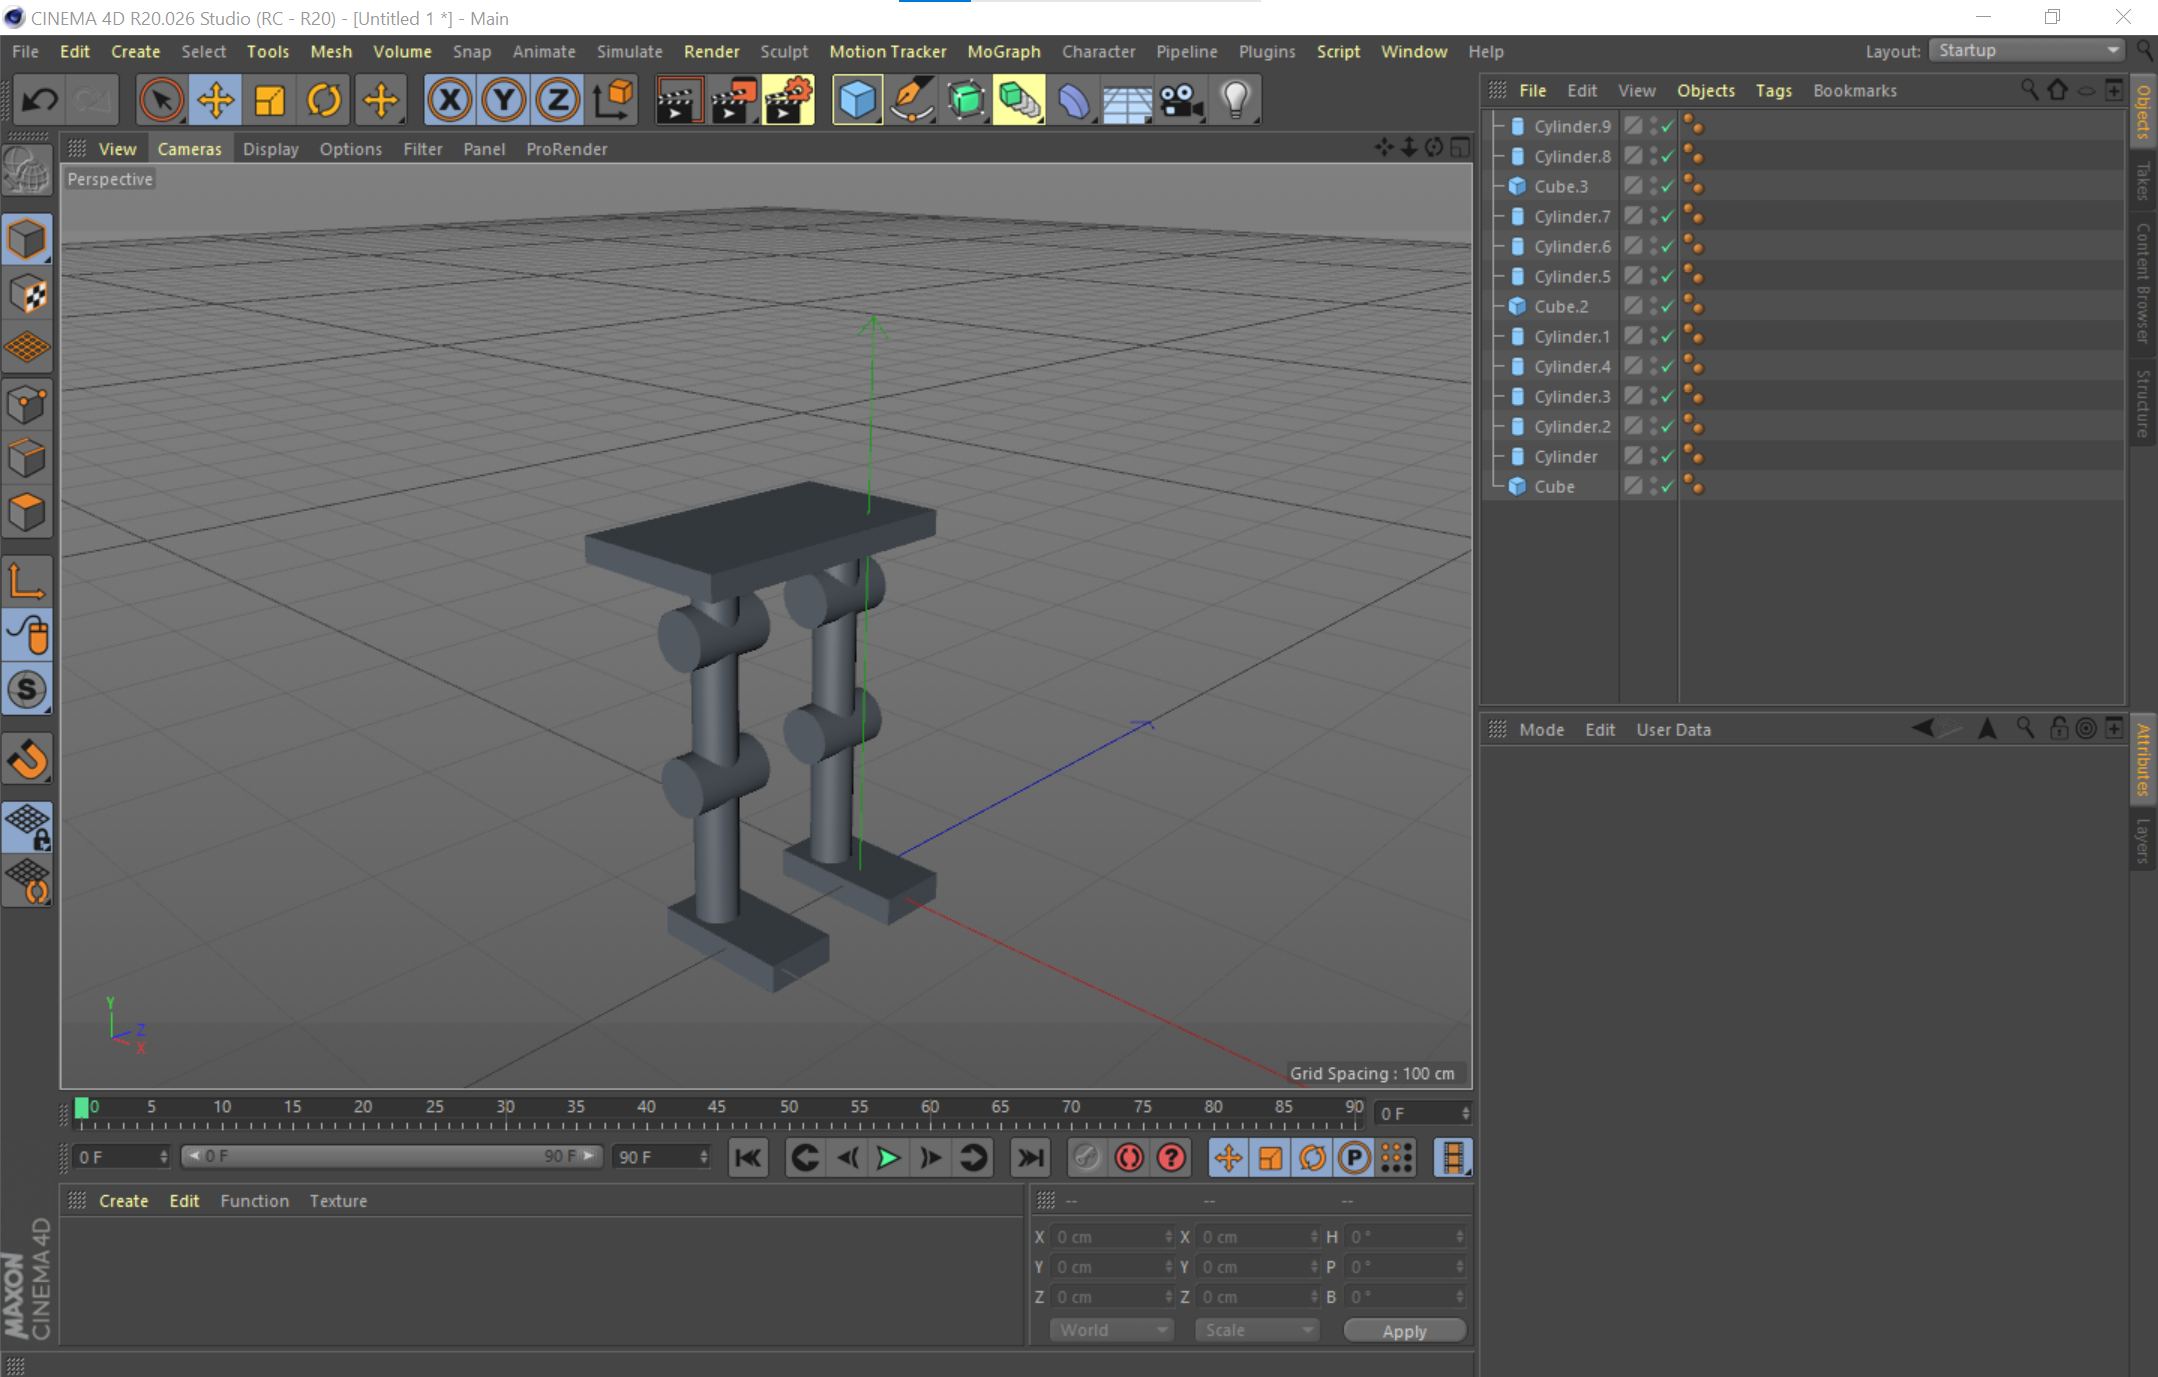Toggle the Y axis lock
Screen dimensions: 2158x1377
click(504, 100)
